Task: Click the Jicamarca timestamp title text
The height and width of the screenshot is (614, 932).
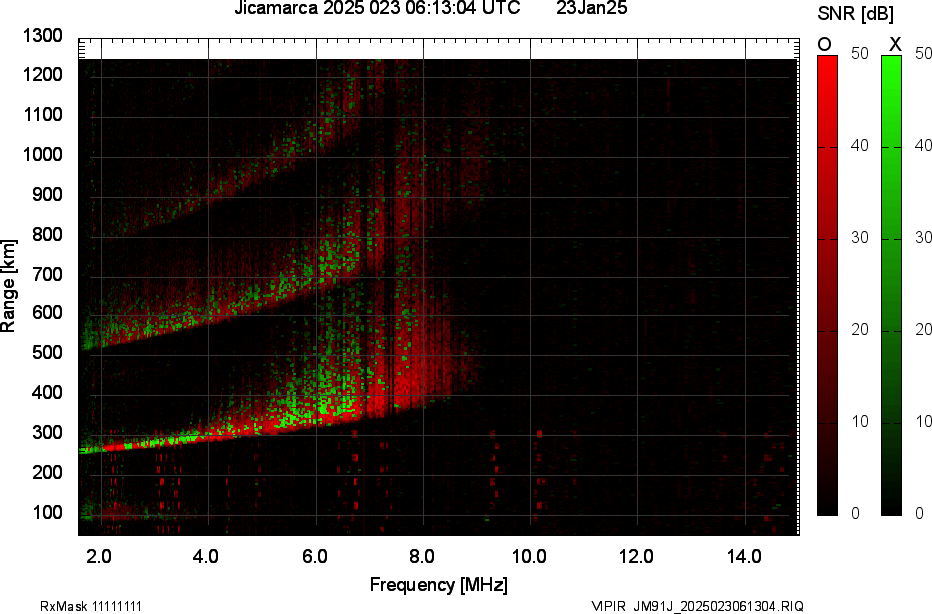Action: 376,9
